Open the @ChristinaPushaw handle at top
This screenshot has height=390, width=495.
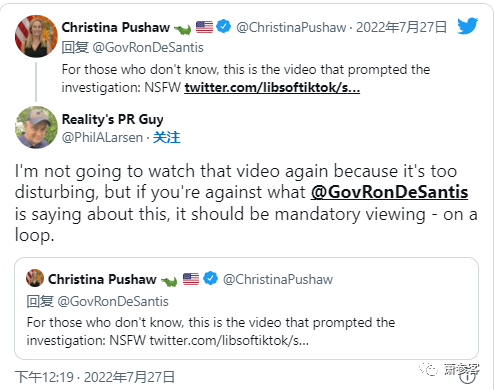click(x=291, y=27)
